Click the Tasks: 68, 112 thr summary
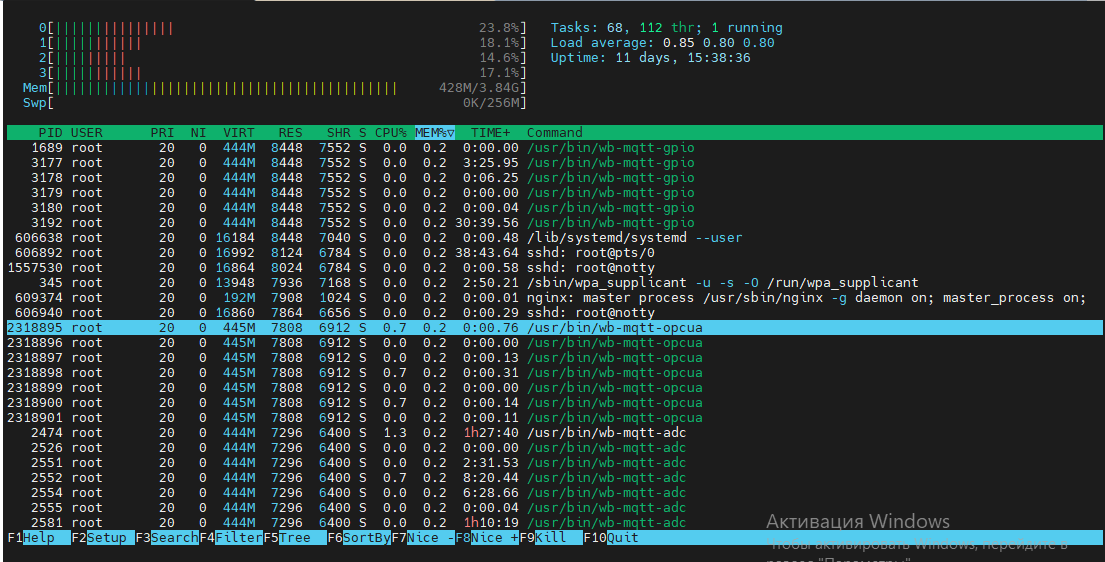This screenshot has height=562, width=1105. 666,28
